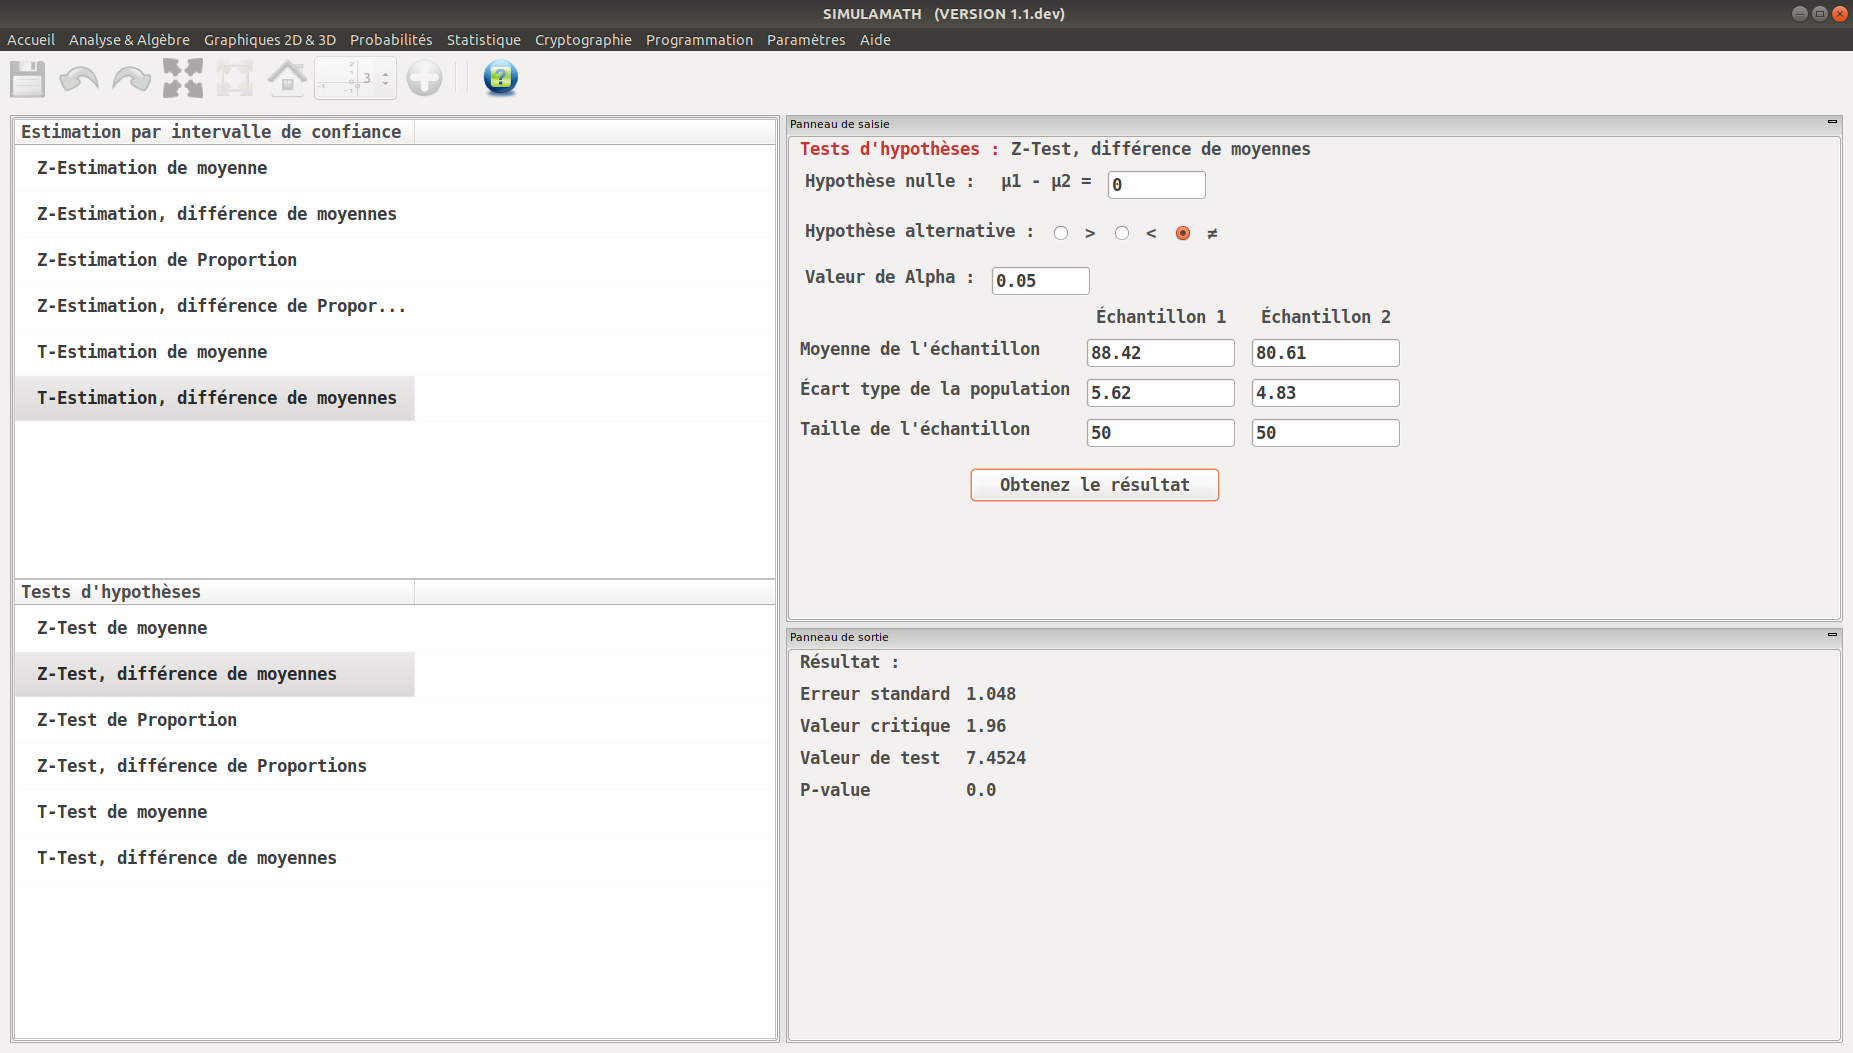Click the null hypothesis µ1 - µ2 field

(1156, 185)
